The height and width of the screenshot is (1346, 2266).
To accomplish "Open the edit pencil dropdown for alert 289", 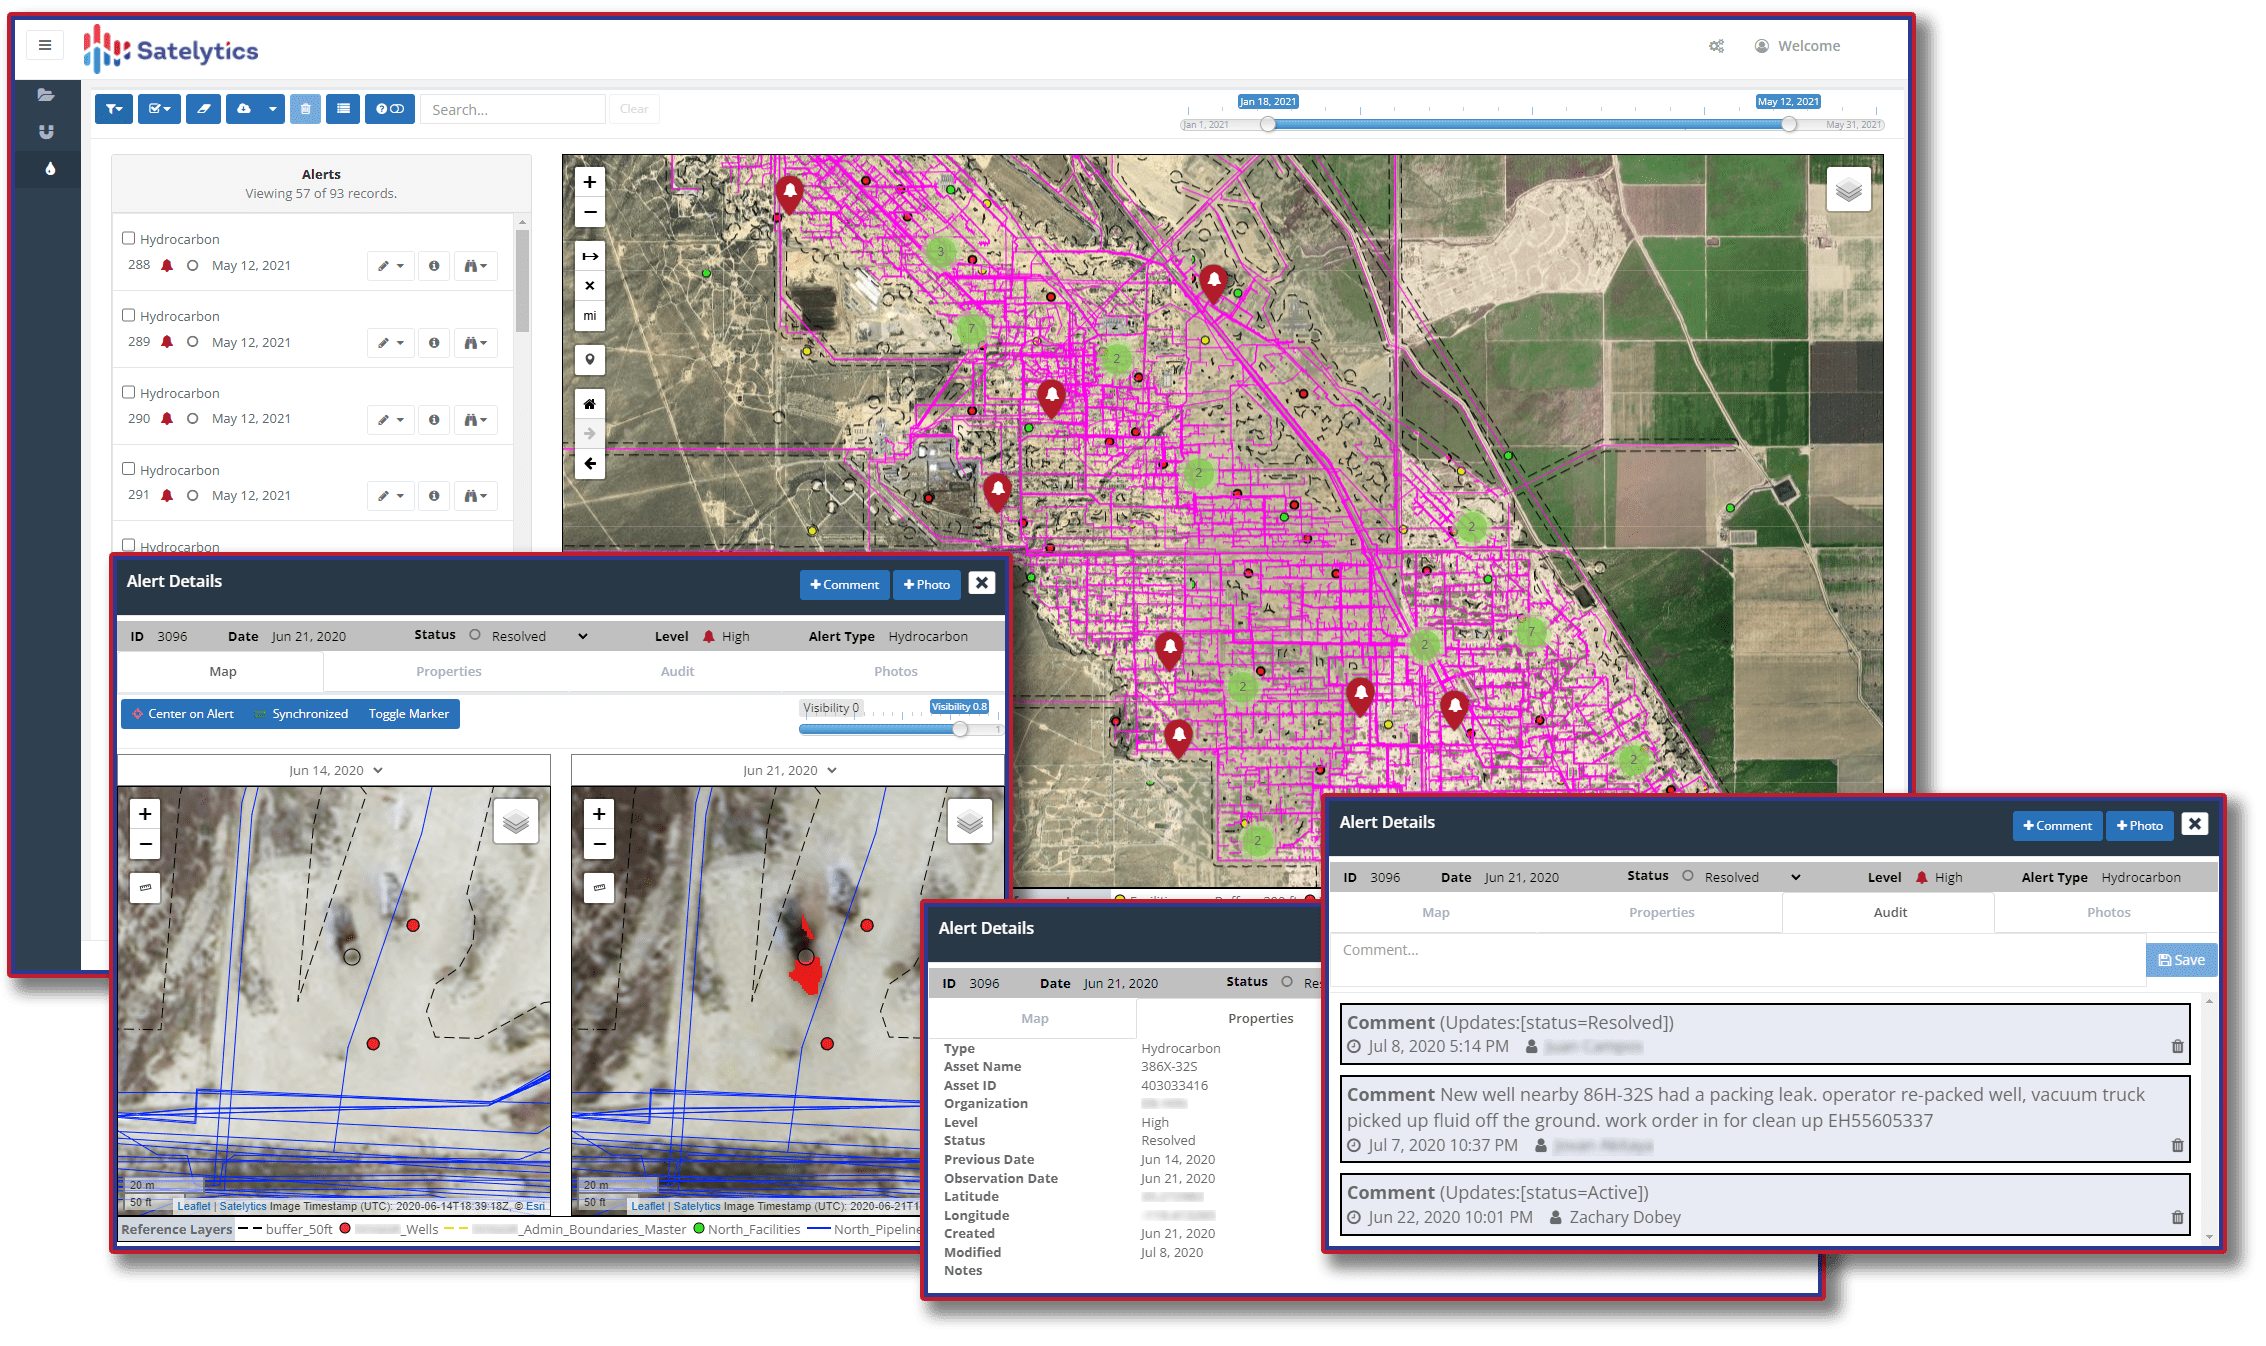I will point(390,343).
